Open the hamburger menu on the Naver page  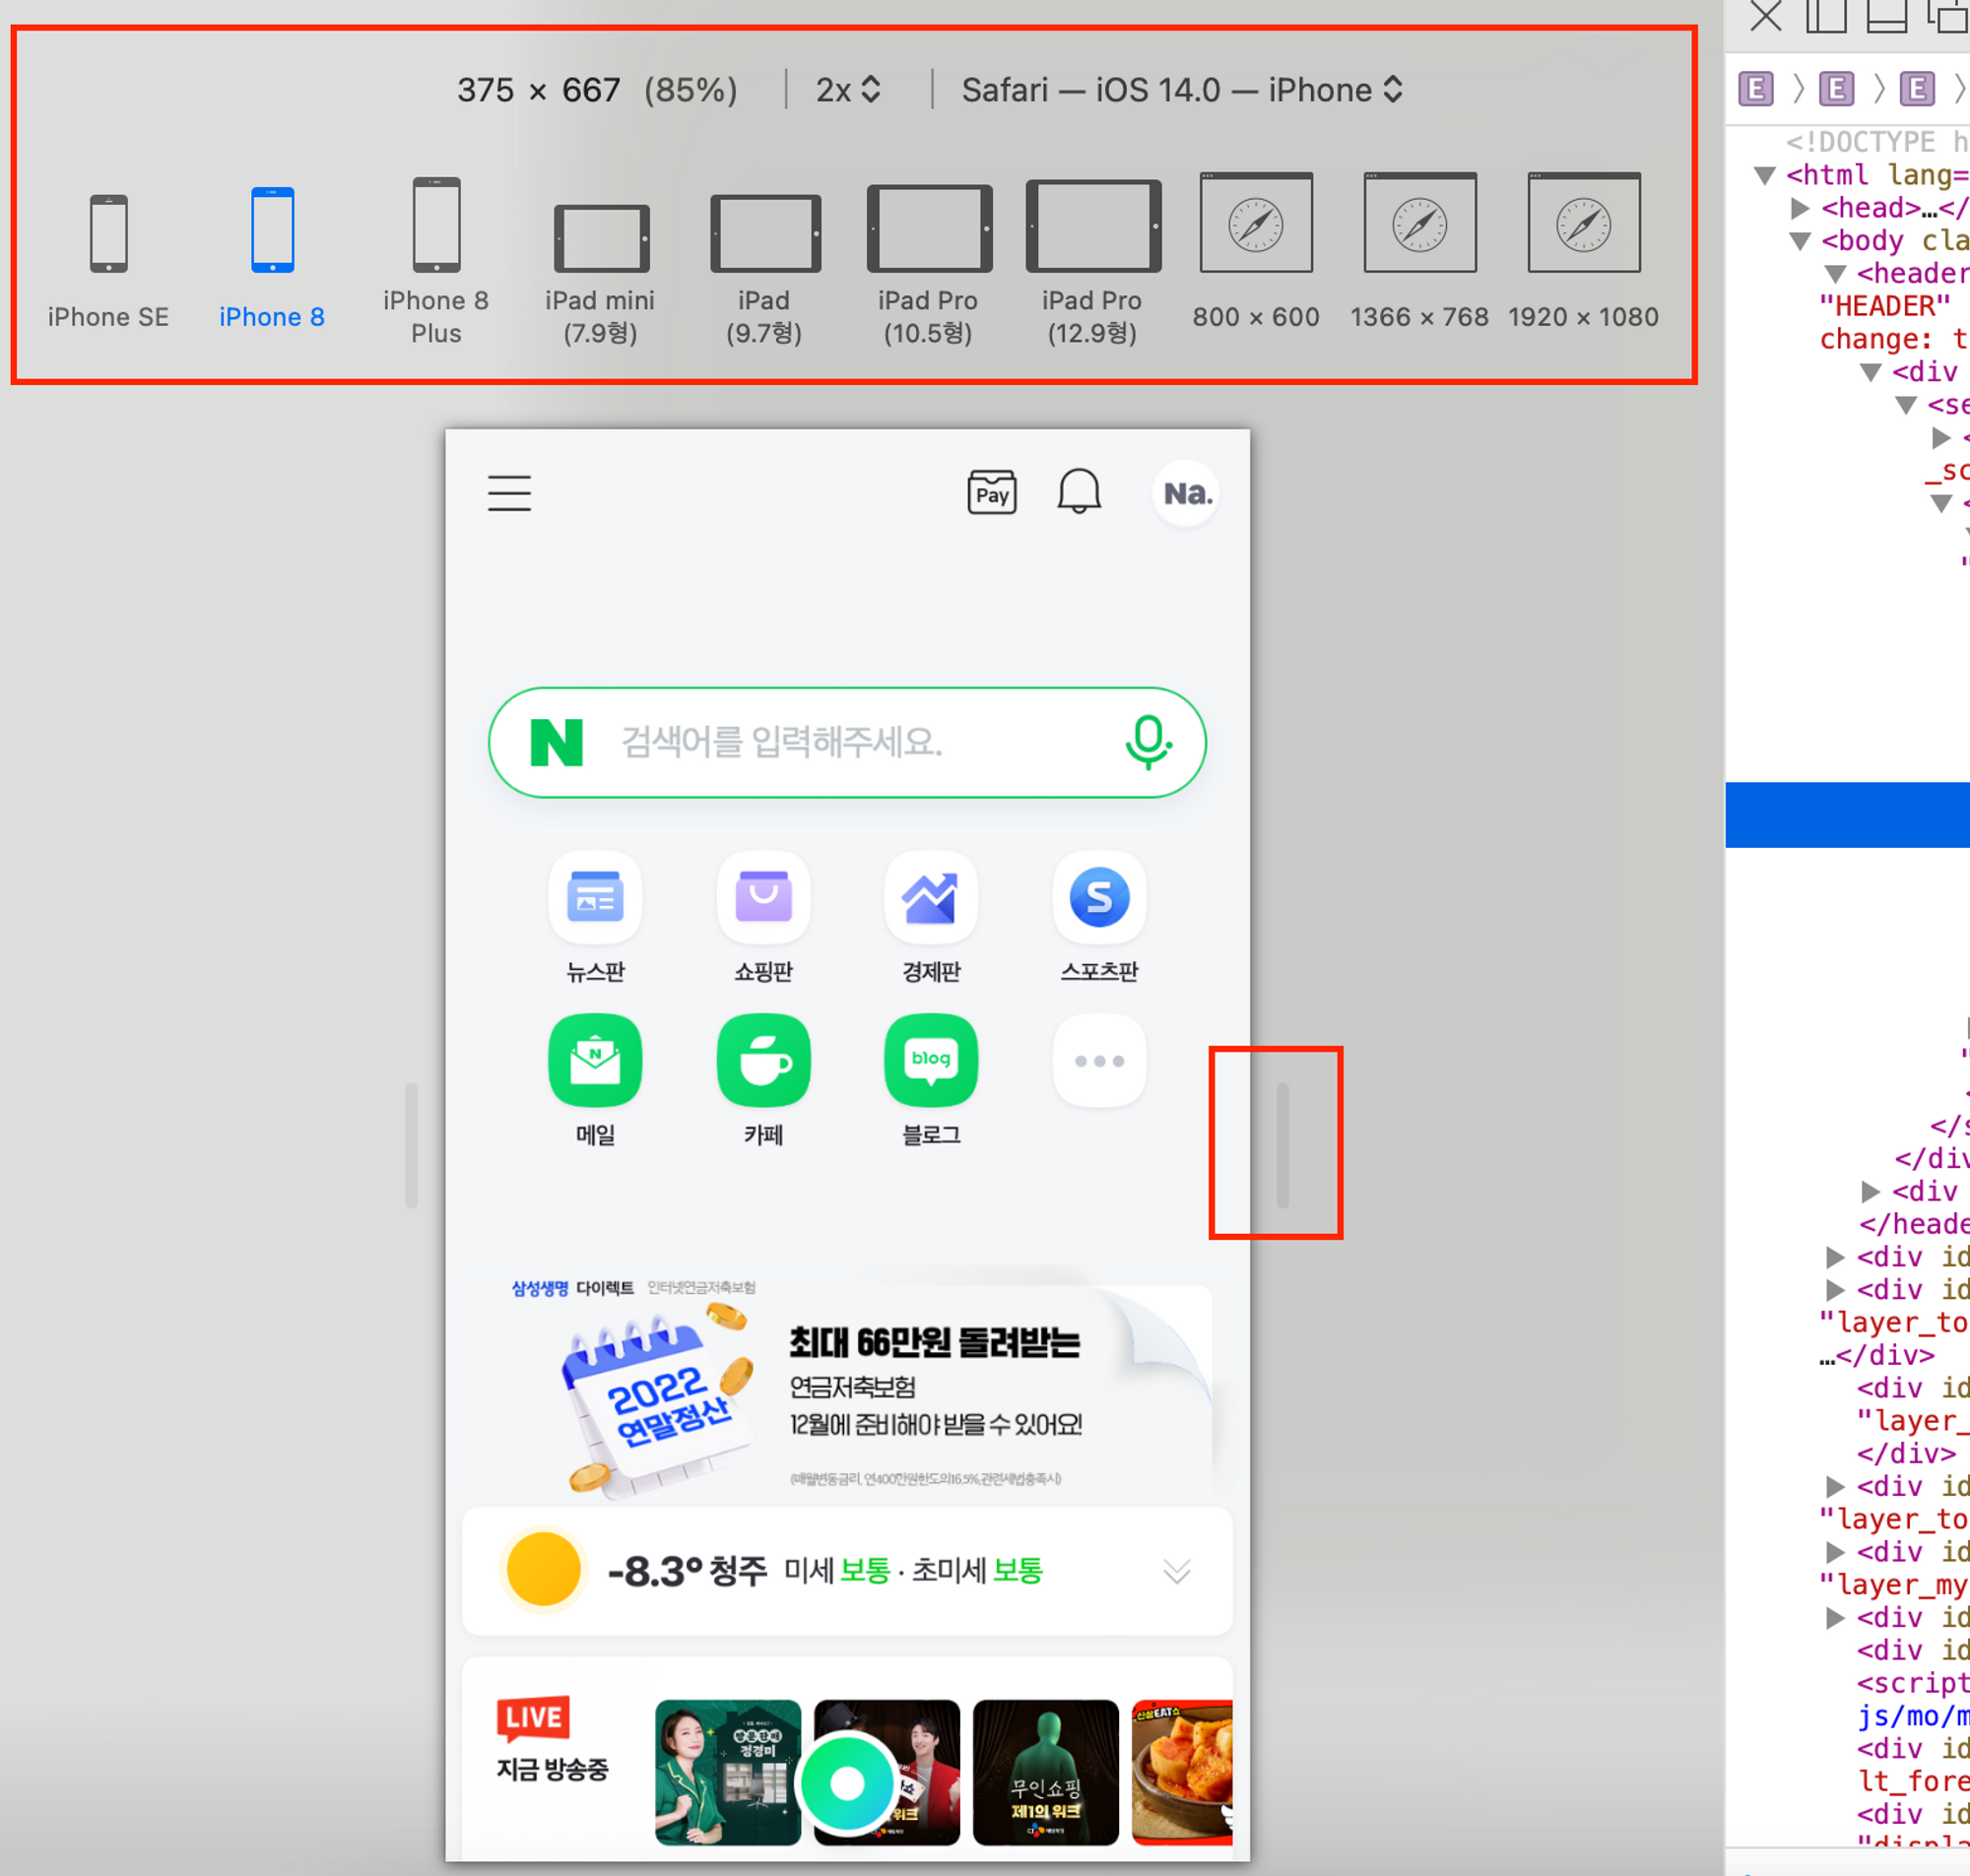tap(509, 493)
